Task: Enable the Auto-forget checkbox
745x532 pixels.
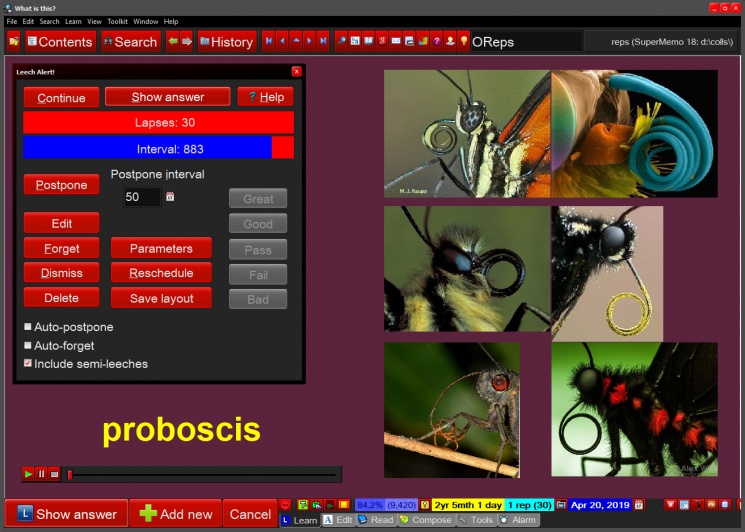Action: [x=28, y=345]
